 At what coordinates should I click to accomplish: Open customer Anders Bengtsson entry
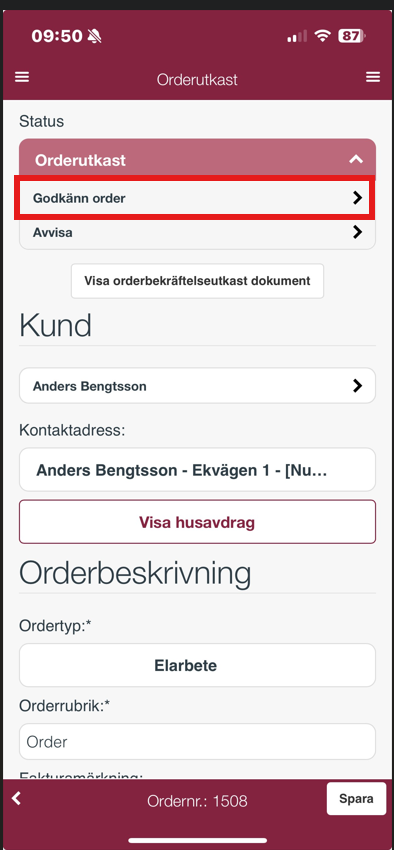pyautogui.click(x=197, y=386)
